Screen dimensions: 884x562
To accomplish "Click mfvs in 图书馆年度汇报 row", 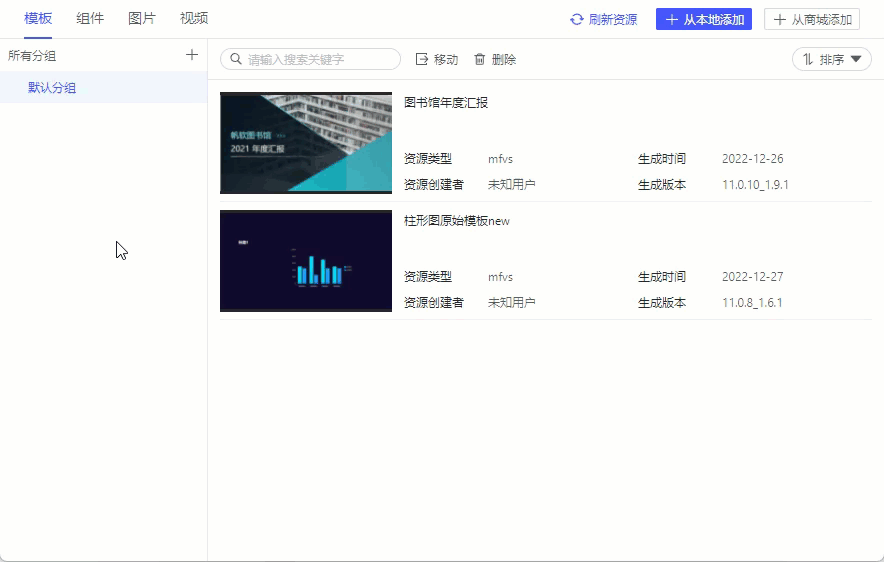I will tap(500, 159).
